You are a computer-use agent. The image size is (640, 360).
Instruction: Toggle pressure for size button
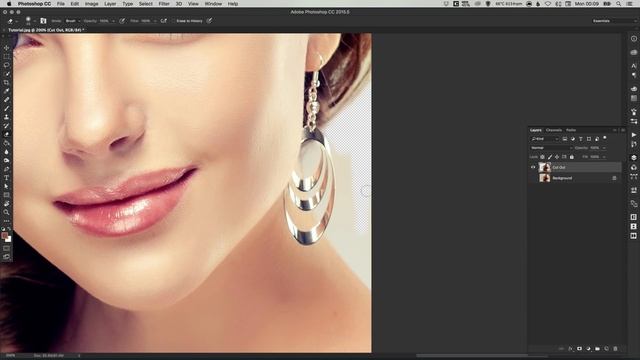pyautogui.click(x=209, y=21)
